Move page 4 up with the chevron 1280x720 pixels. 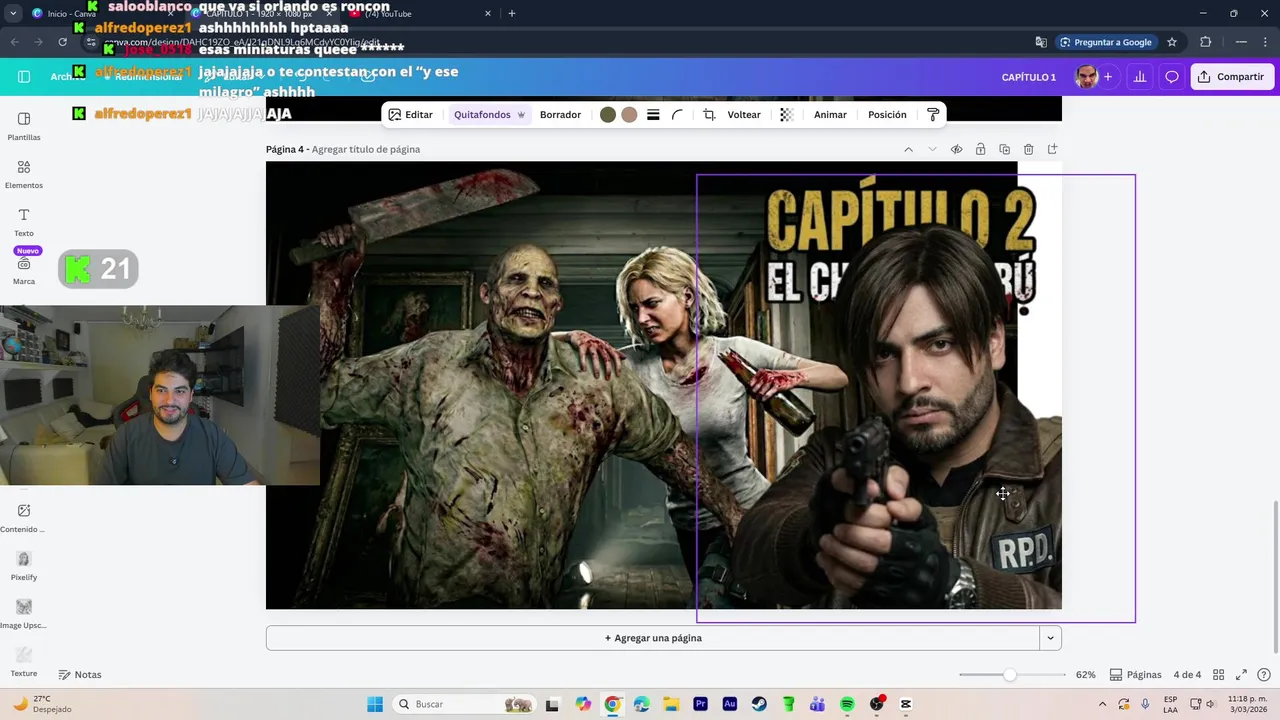(908, 150)
